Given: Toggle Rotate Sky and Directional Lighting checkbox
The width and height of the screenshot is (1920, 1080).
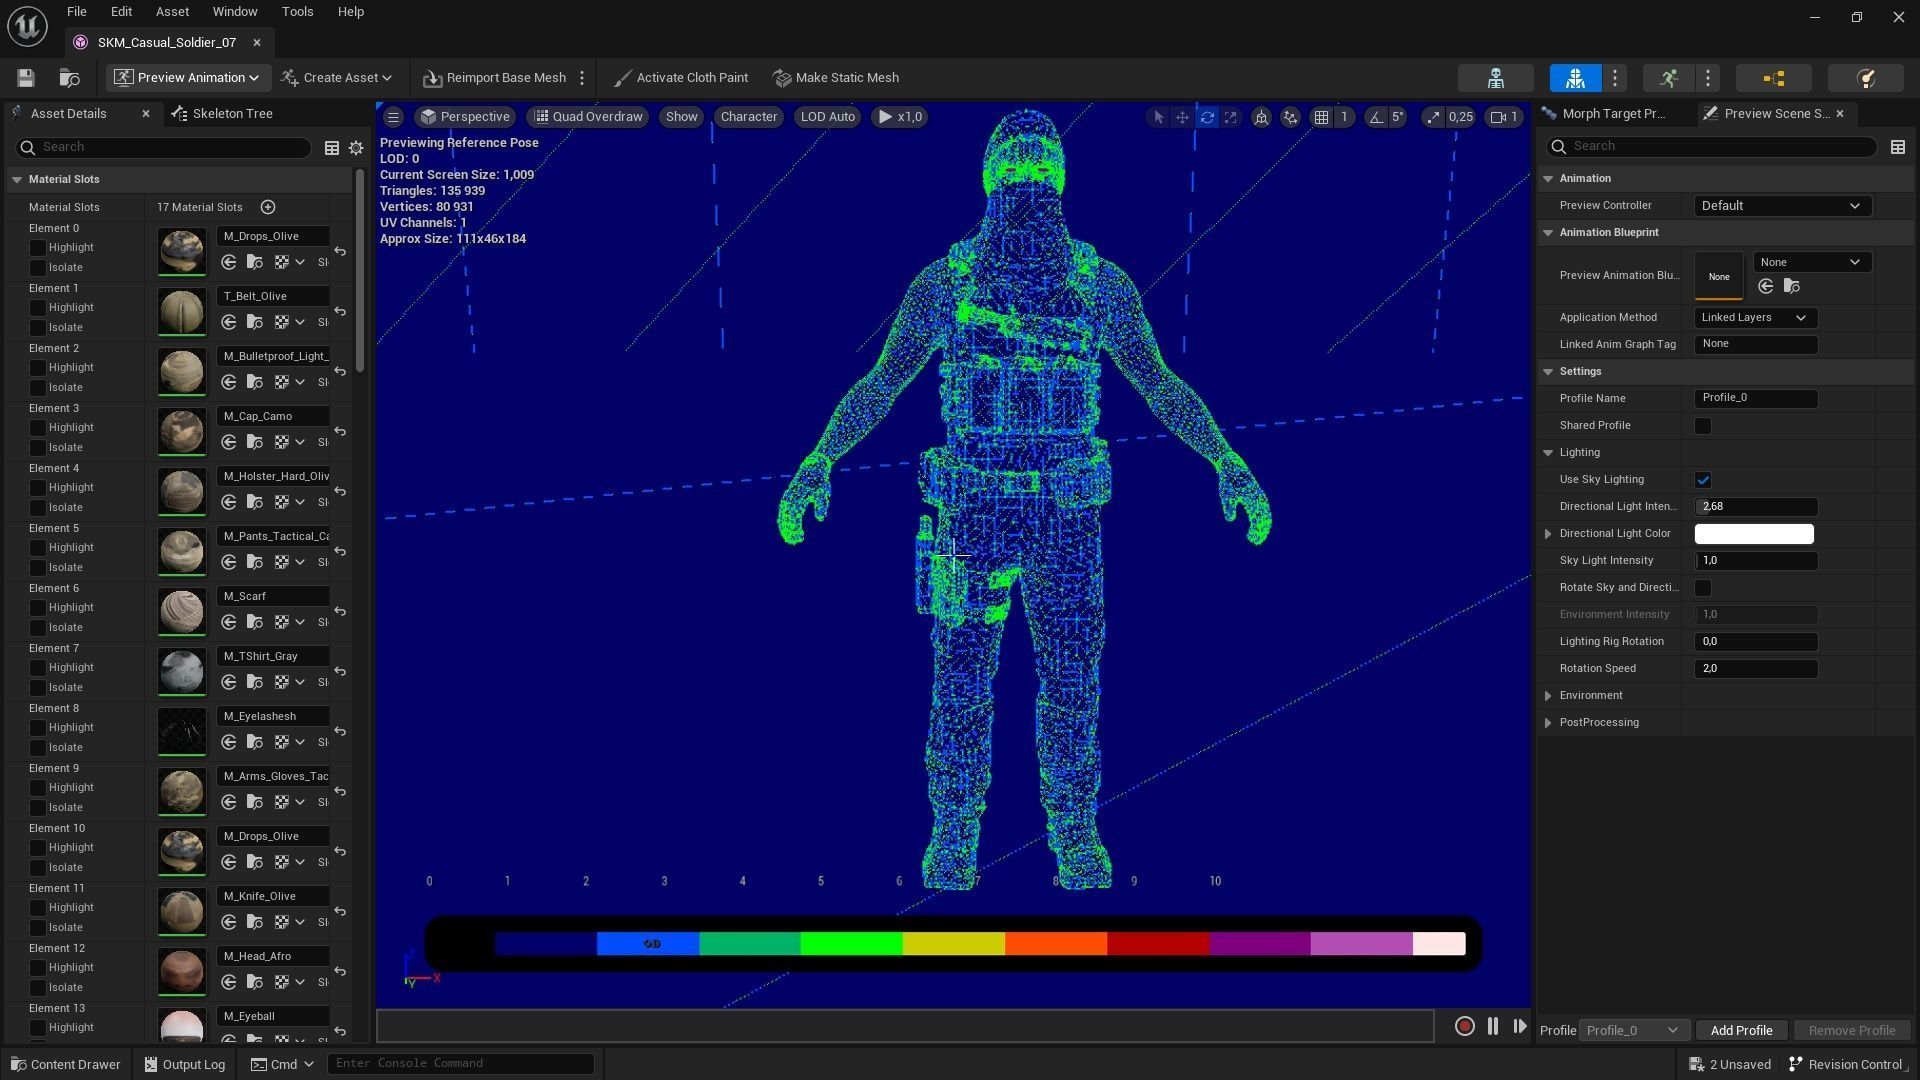Looking at the screenshot, I should click(1702, 588).
